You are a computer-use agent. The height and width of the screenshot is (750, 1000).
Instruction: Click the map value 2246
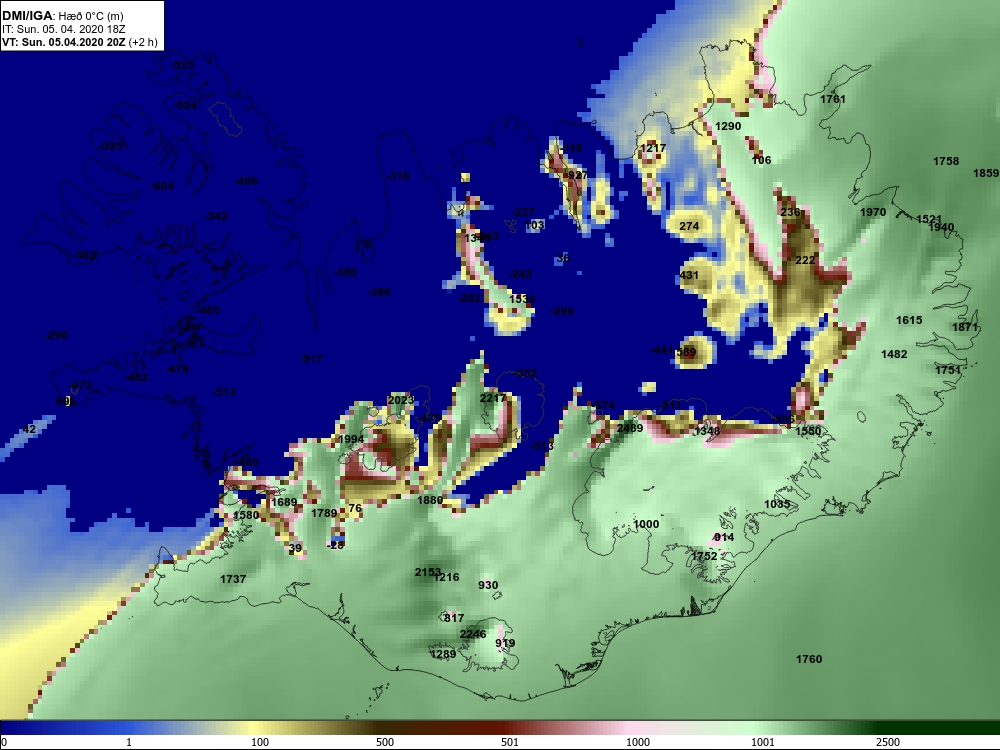click(x=473, y=635)
